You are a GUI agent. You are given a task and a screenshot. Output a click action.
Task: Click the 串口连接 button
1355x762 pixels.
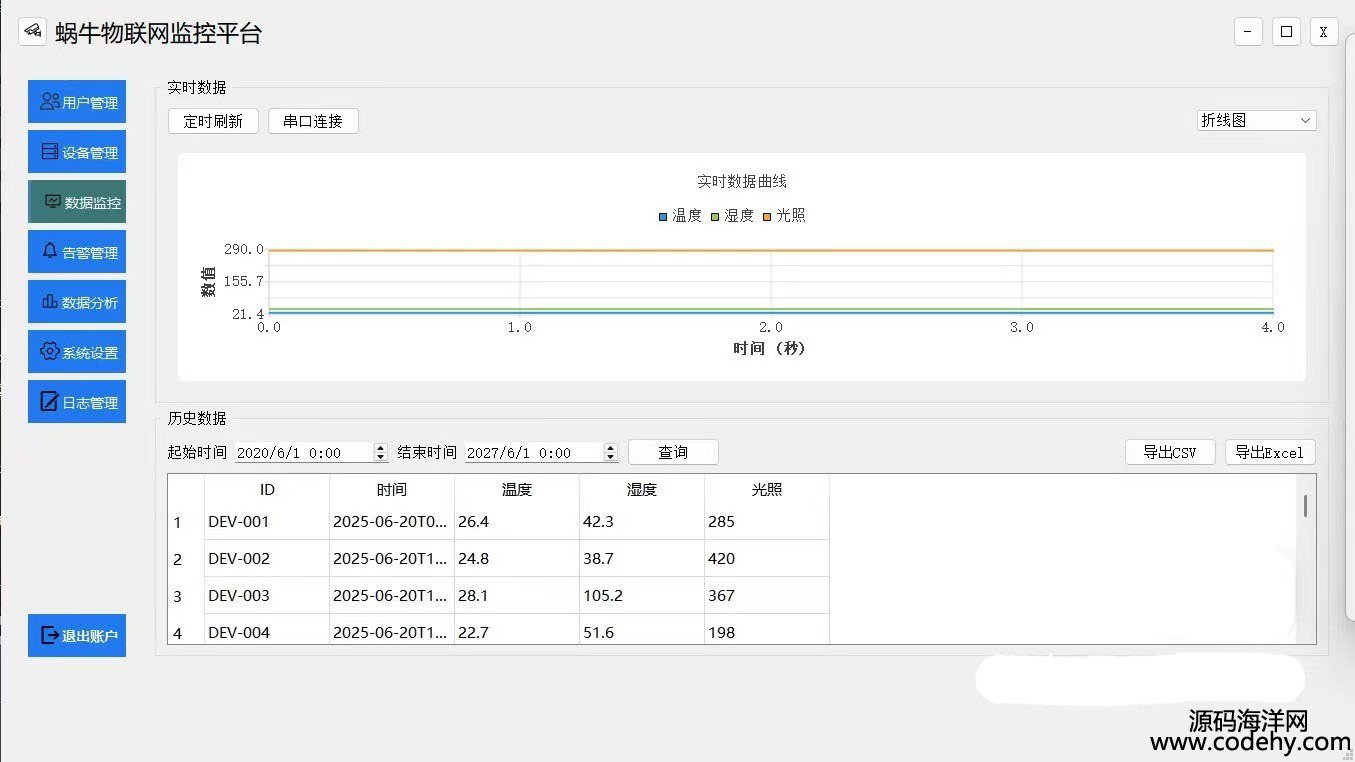313,121
